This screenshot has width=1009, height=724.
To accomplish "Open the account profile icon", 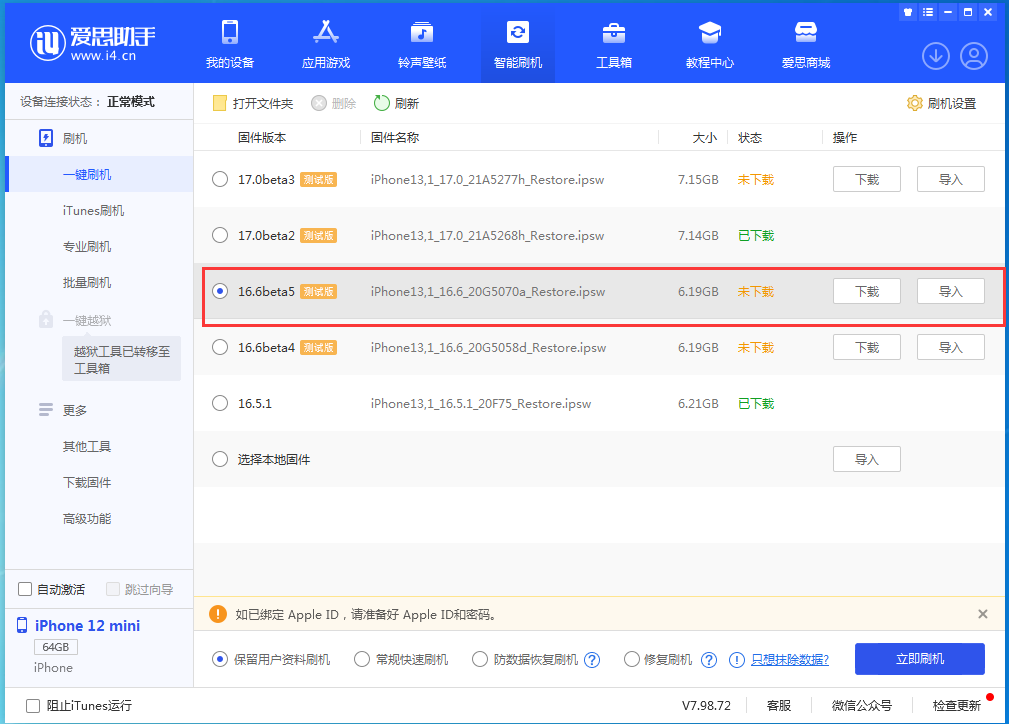I will tap(974, 56).
